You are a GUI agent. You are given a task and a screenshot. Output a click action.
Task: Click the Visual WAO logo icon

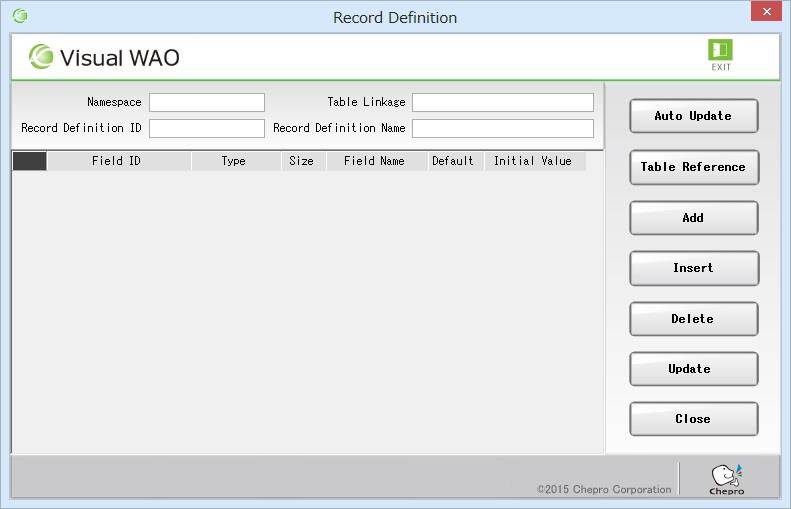41,57
